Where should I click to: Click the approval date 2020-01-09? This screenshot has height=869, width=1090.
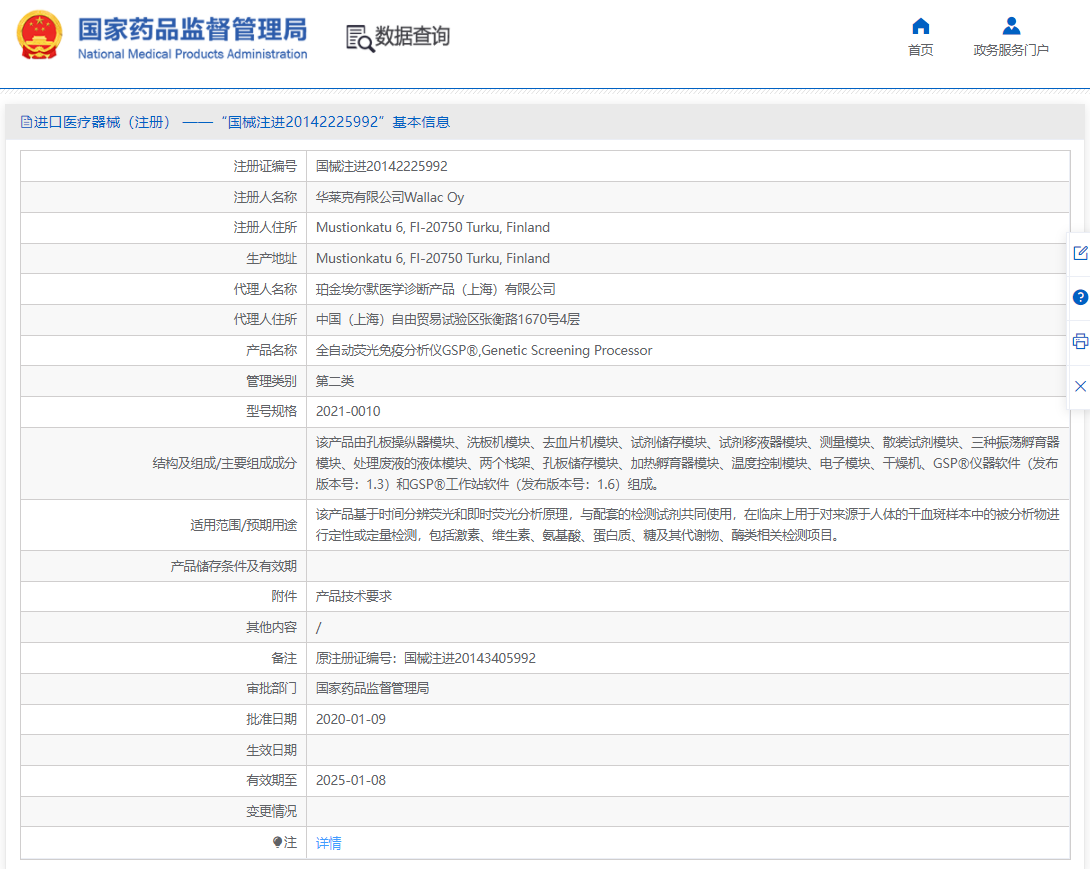[350, 720]
